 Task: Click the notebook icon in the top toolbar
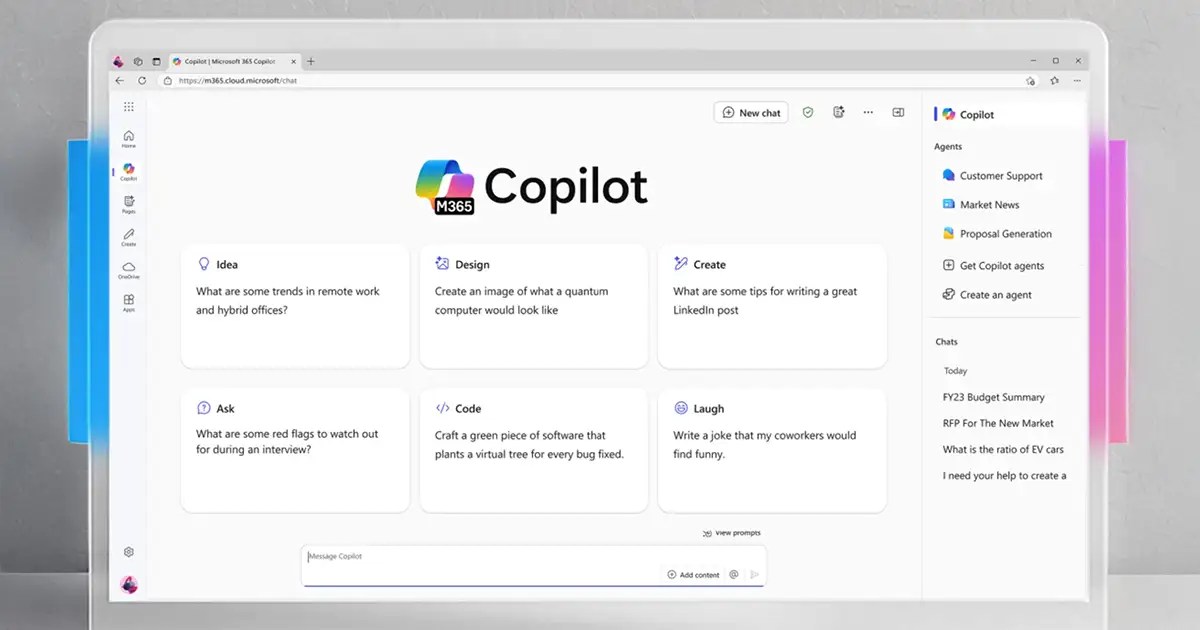(x=839, y=112)
